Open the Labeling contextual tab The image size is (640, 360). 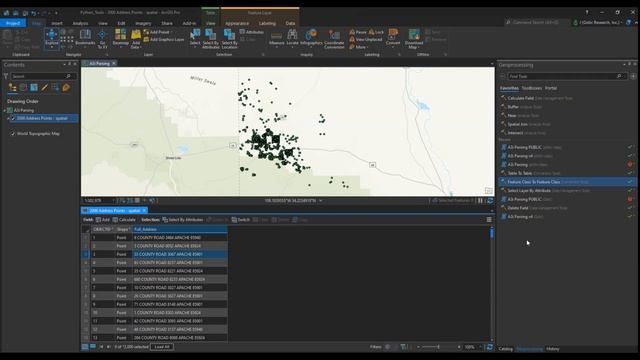tap(267, 23)
